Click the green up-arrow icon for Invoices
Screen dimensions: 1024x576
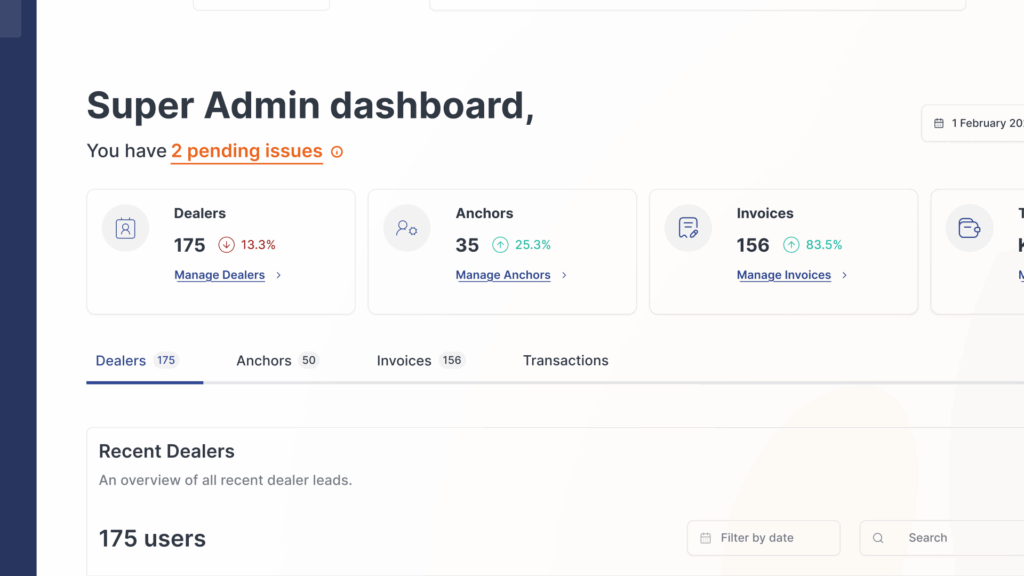coord(791,245)
